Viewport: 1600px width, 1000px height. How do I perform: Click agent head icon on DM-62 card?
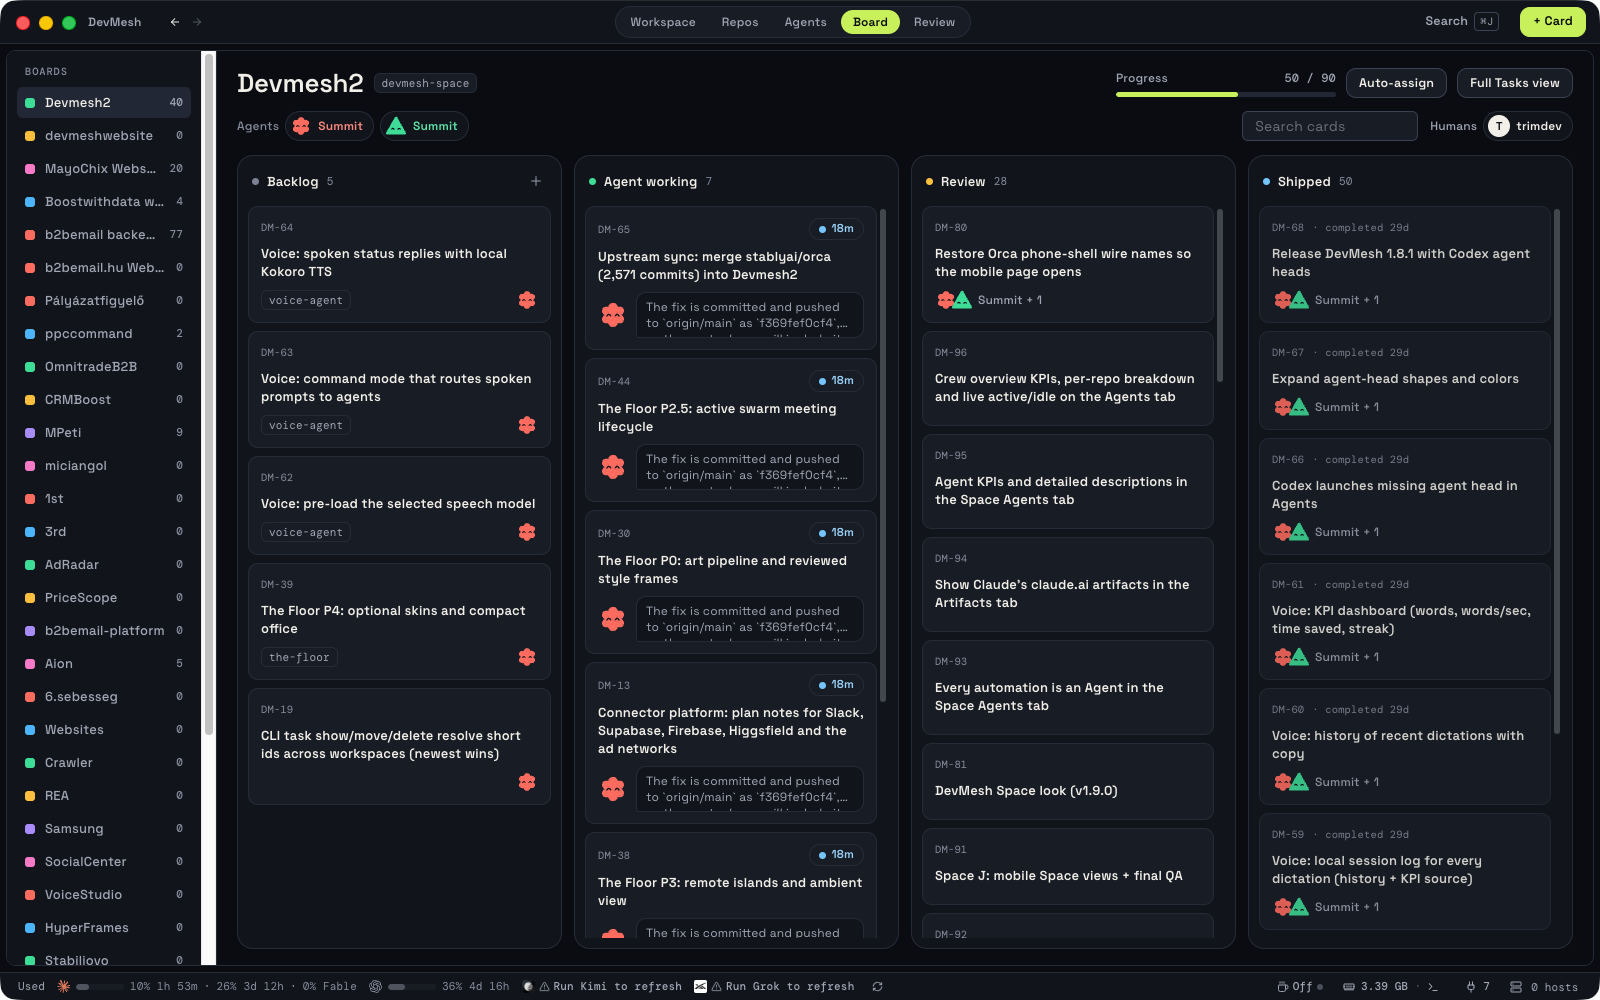[527, 532]
